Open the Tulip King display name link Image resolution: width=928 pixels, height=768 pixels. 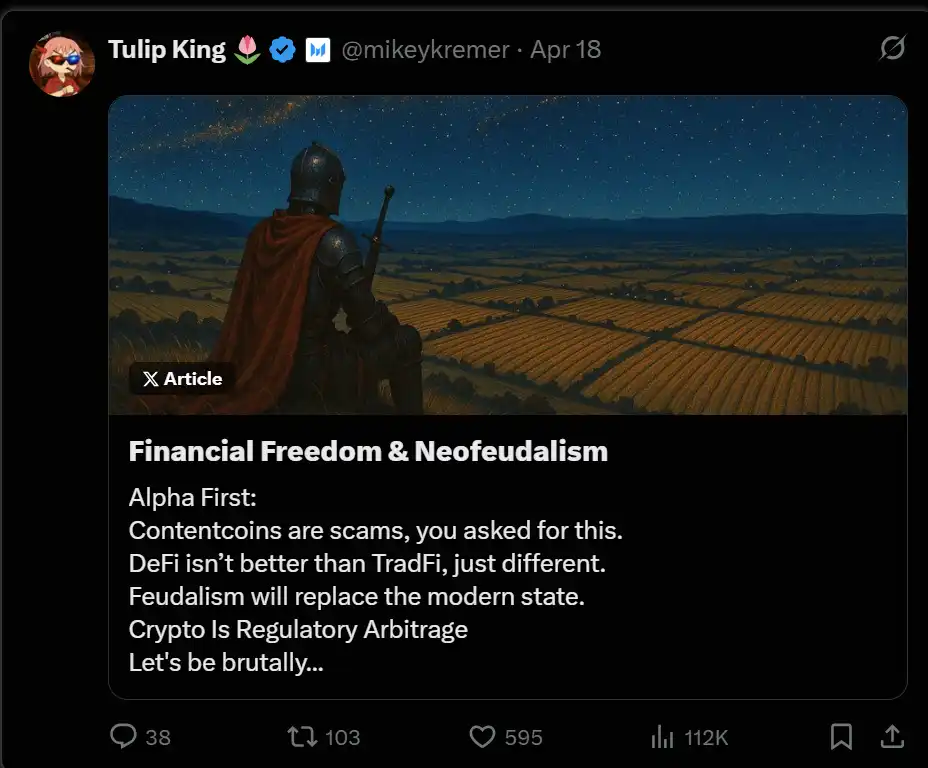coord(166,49)
